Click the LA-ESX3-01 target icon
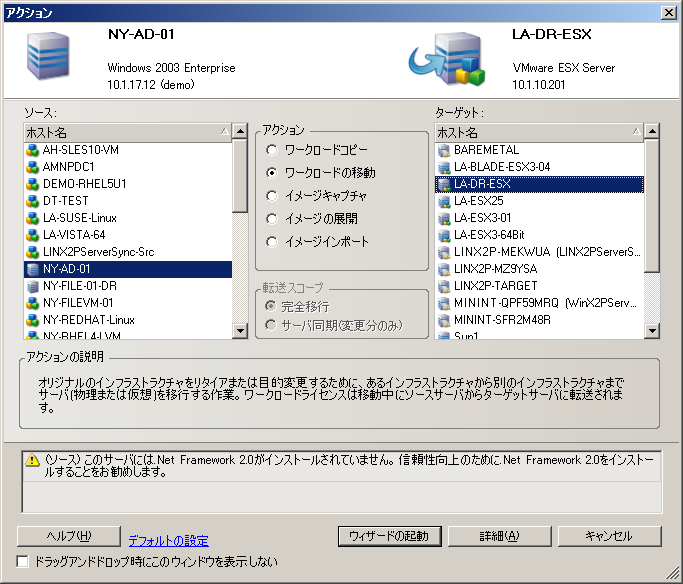683x584 pixels. [x=443, y=218]
